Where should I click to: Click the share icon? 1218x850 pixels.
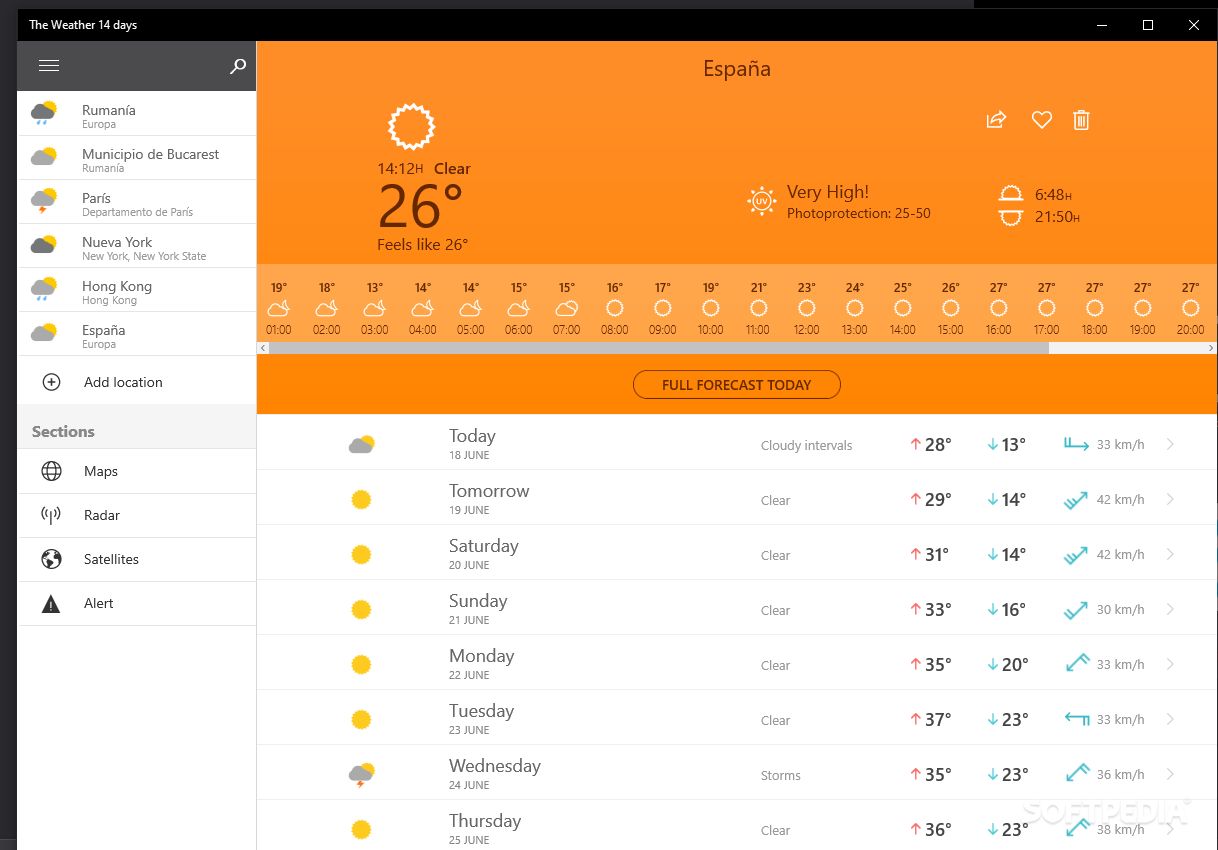coord(996,120)
